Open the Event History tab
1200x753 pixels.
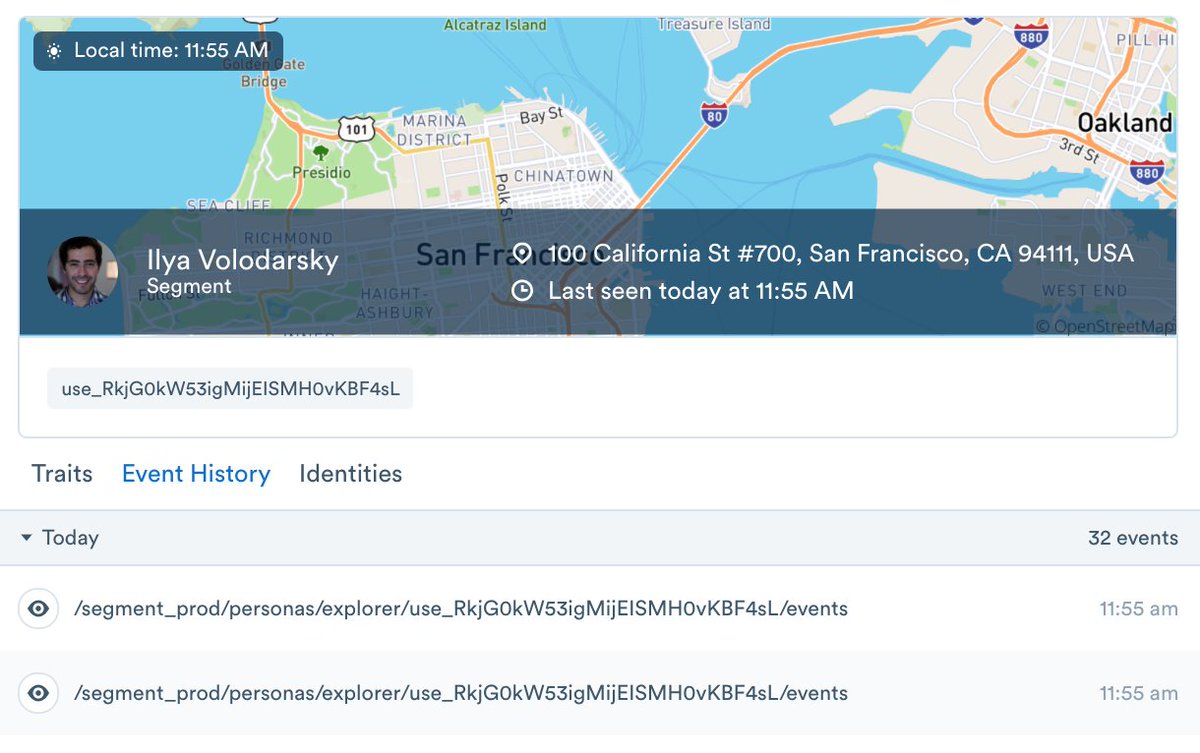[x=196, y=473]
